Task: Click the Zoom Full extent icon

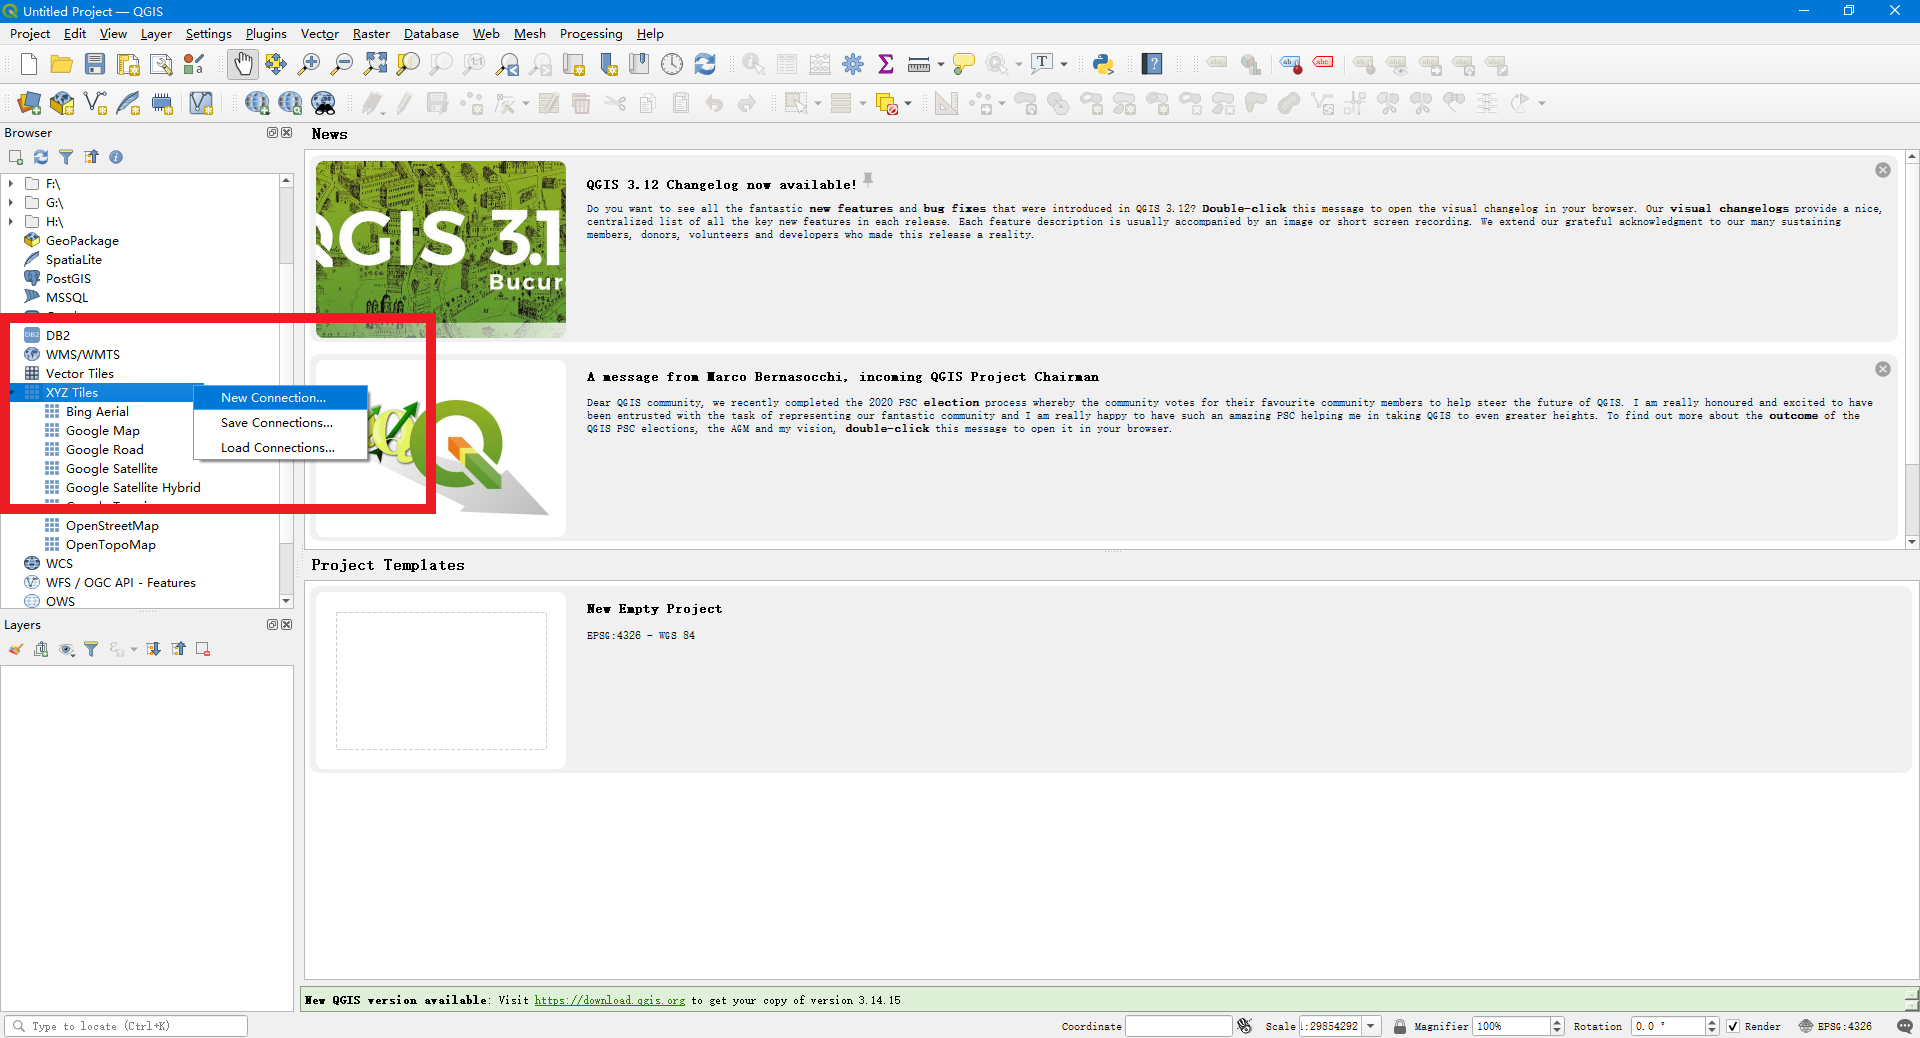Action: (375, 65)
